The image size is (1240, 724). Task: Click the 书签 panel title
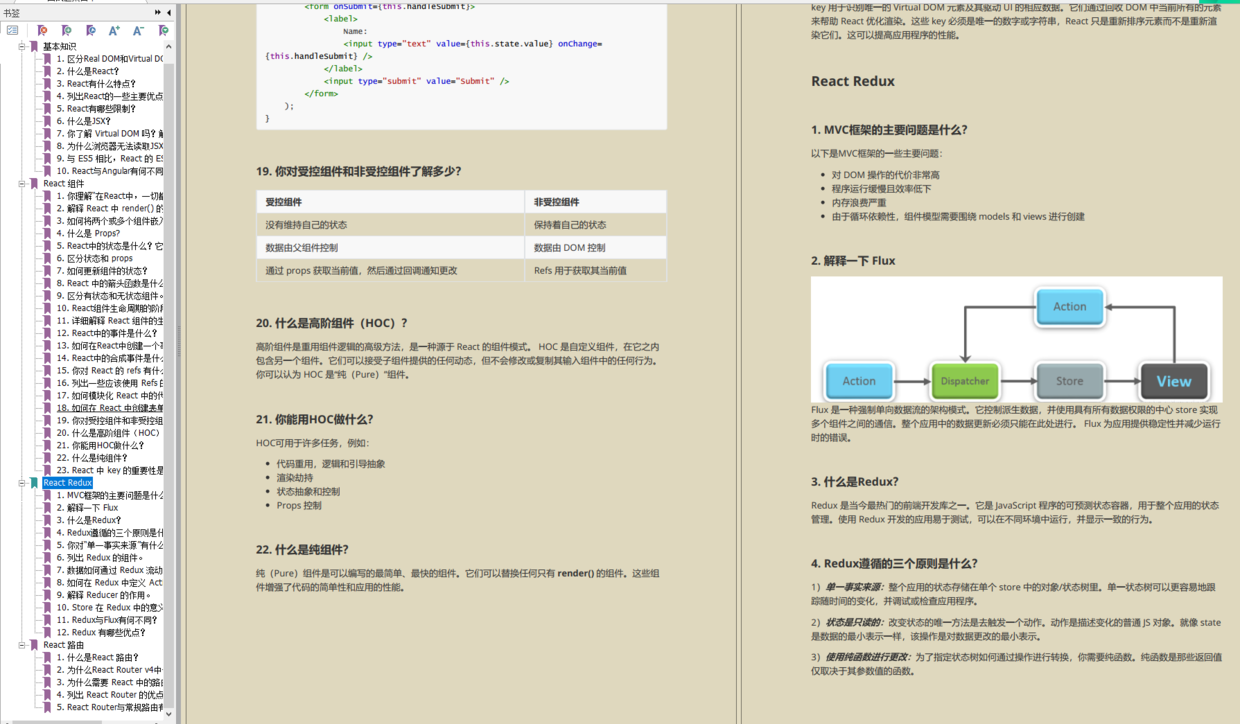[x=11, y=12]
